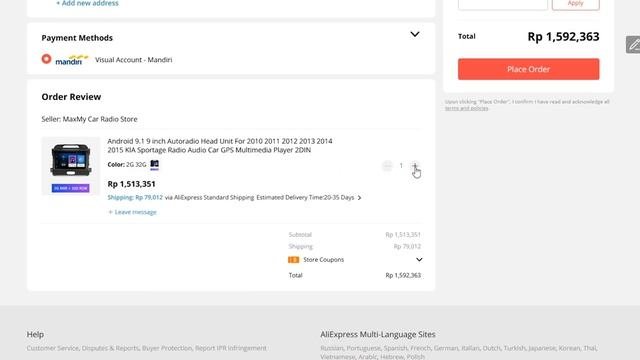Screen dimensions: 640x360
Task: Click the Place Order button
Action: (529, 69)
